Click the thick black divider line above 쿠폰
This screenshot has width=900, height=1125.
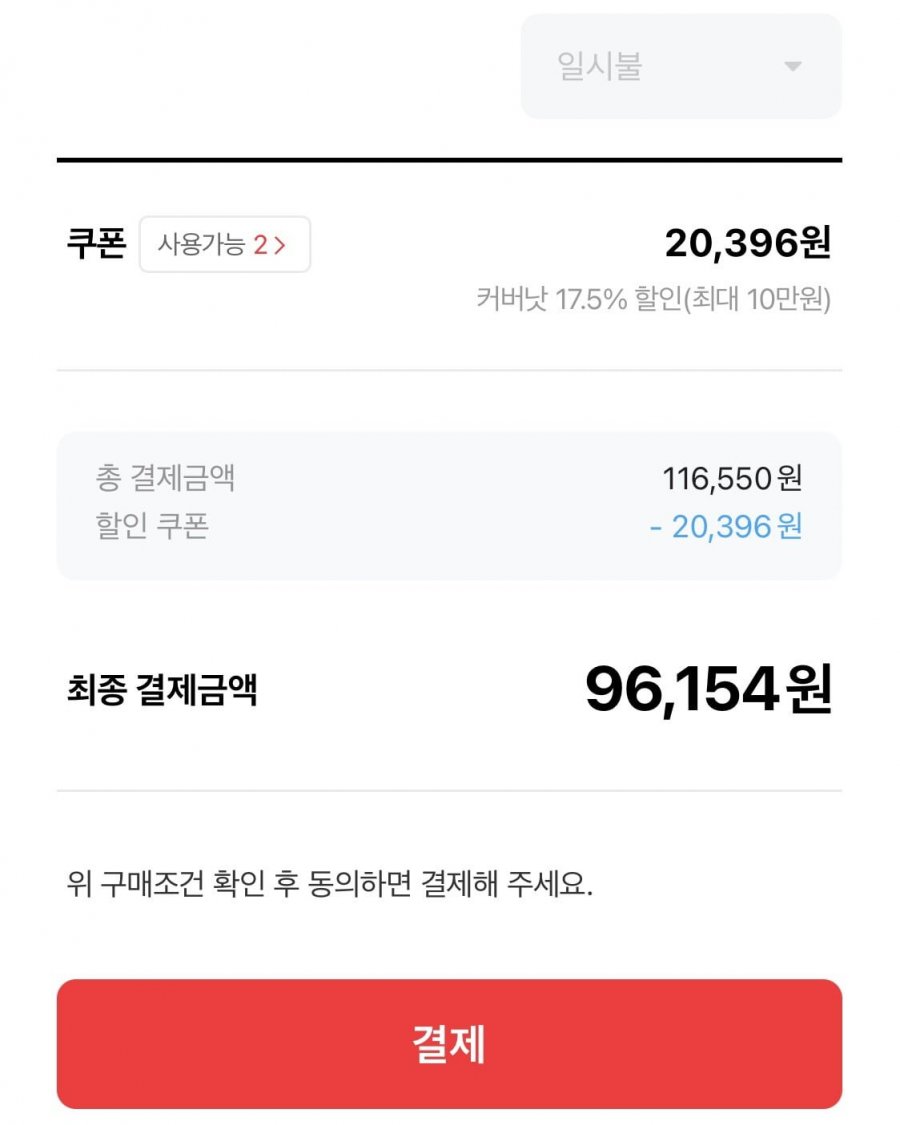[449, 160]
